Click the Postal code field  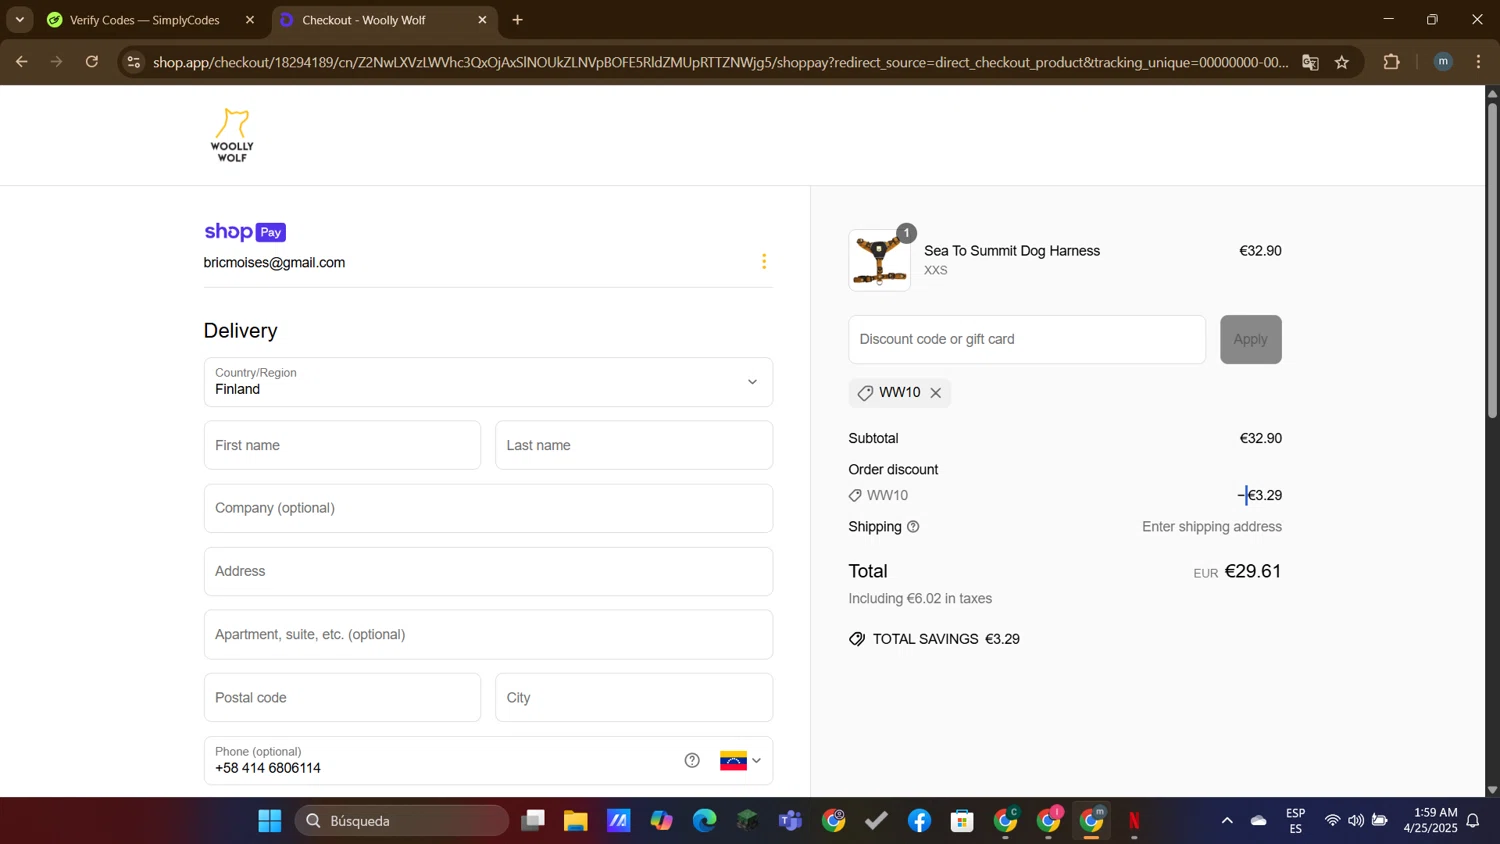(342, 697)
